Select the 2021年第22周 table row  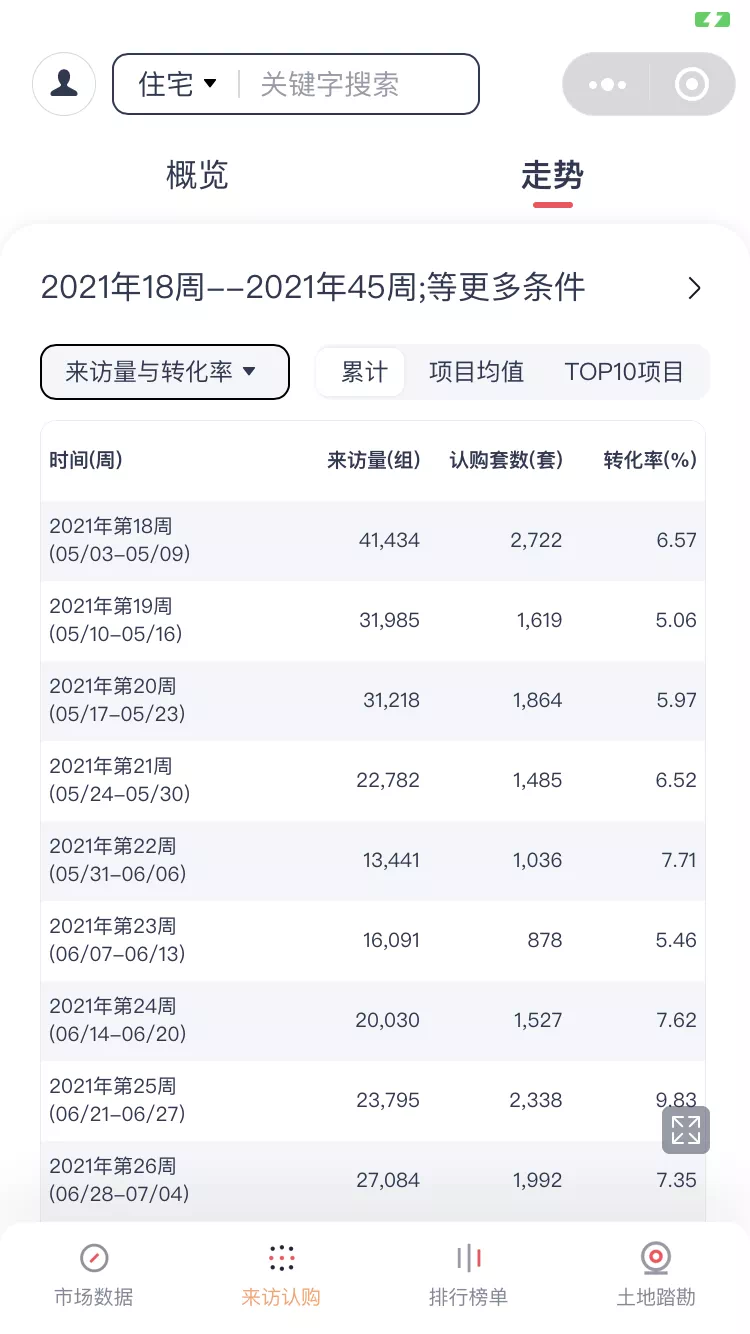point(372,860)
